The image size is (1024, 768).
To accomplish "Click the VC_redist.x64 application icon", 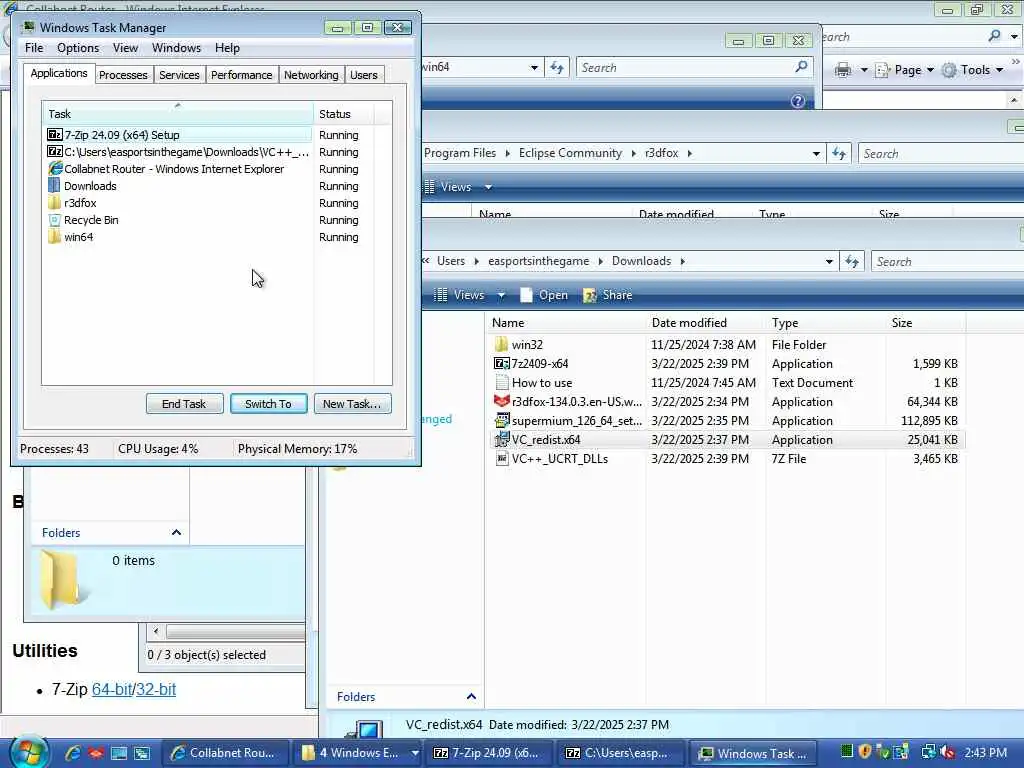I will pyautogui.click(x=501, y=440).
